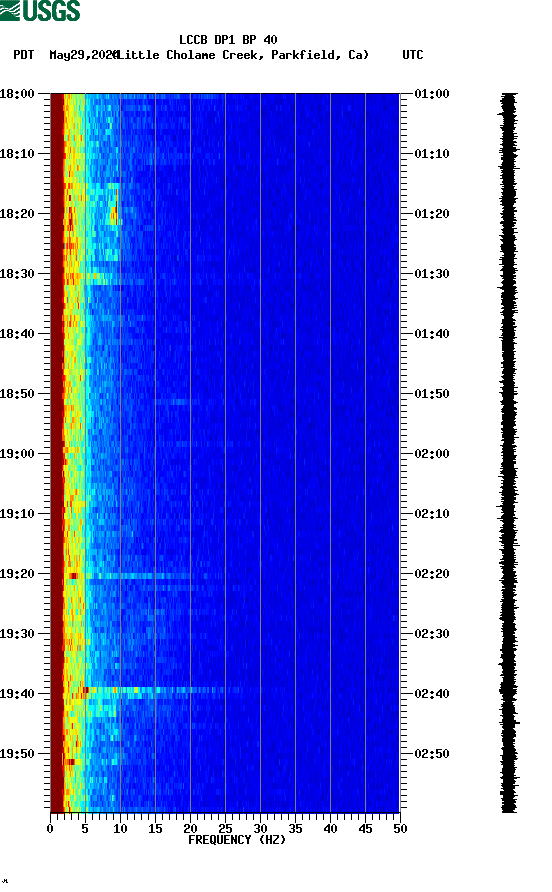The image size is (552, 892).
Task: Click the "Little Cholame Creek, Parkfield, Ca" label
Action: [x=243, y=55]
